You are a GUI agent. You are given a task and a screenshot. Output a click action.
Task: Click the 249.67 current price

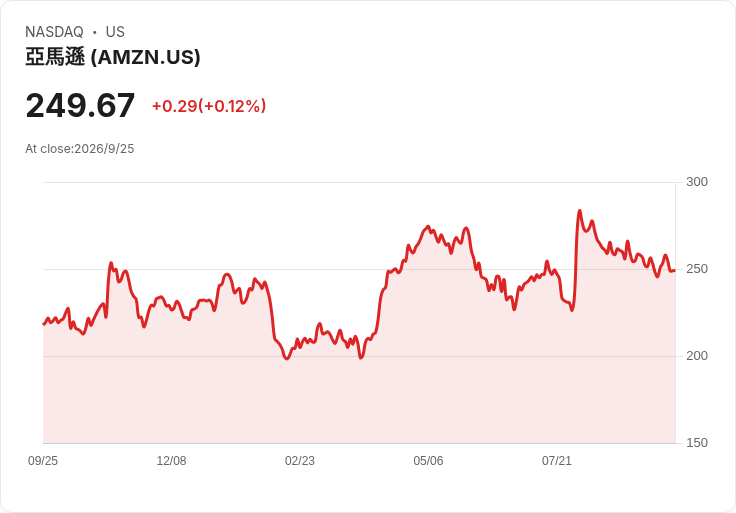80,106
